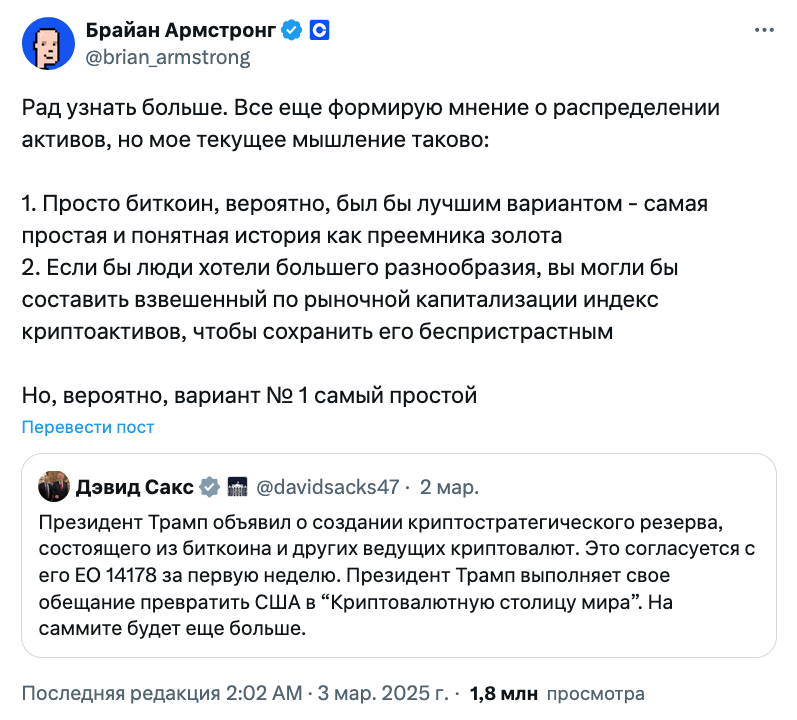The width and height of the screenshot is (797, 720).
Task: Click the White House affiliation badge
Action: pos(237,487)
